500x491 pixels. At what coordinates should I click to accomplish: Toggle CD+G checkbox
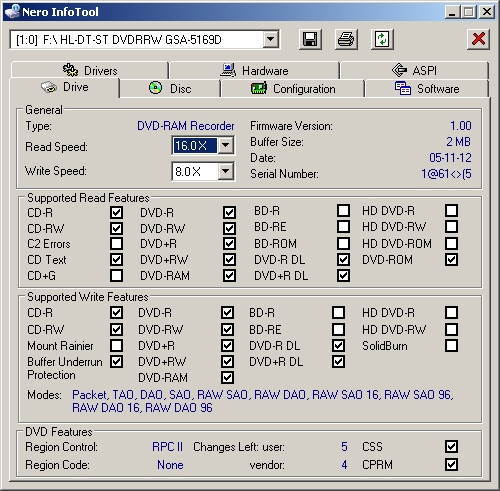click(116, 275)
